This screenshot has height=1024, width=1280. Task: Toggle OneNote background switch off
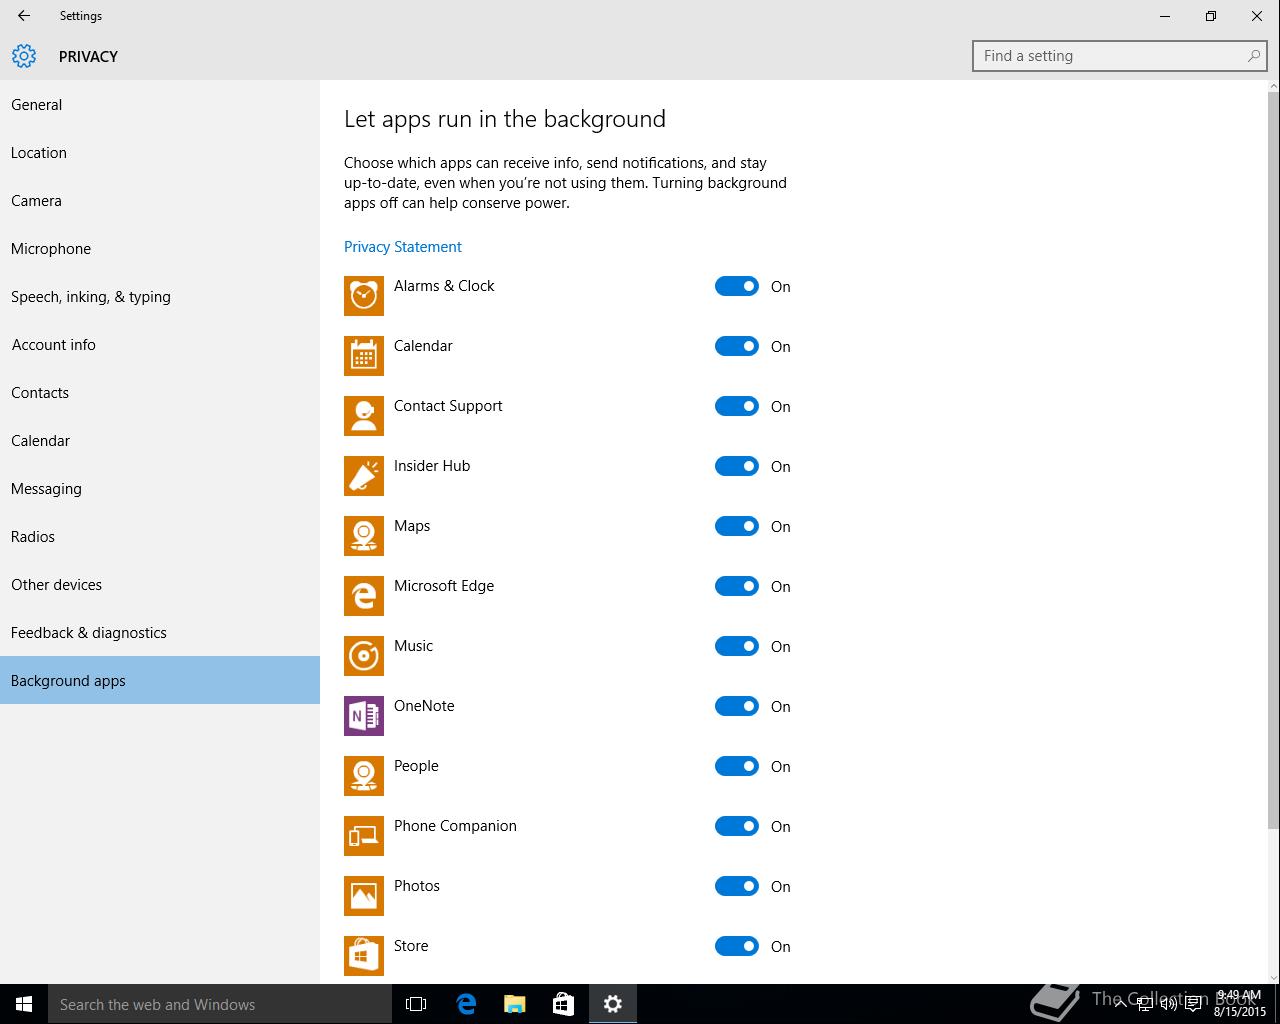737,706
